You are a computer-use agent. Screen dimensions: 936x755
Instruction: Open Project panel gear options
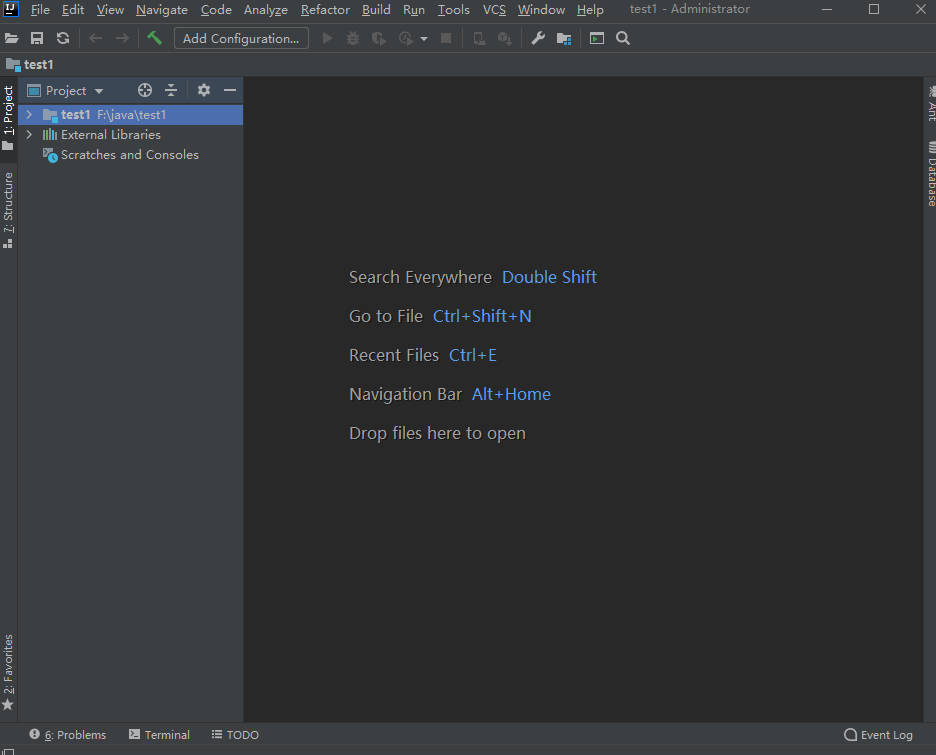204,90
